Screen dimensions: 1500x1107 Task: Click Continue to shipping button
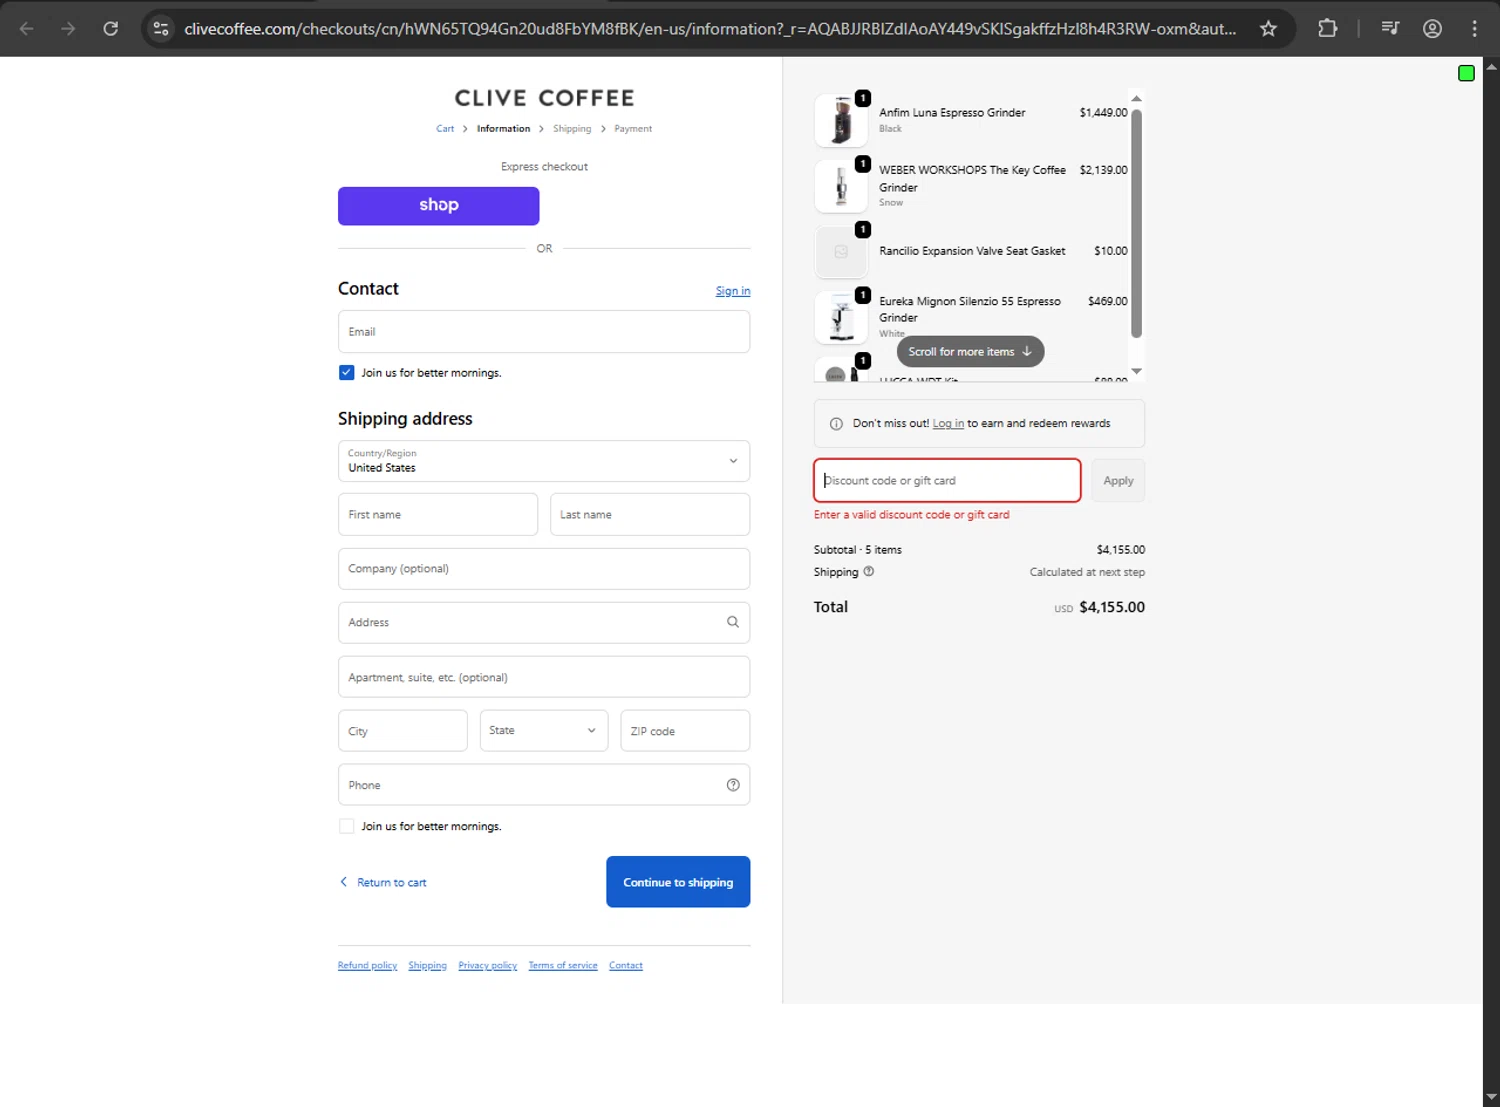[678, 882]
